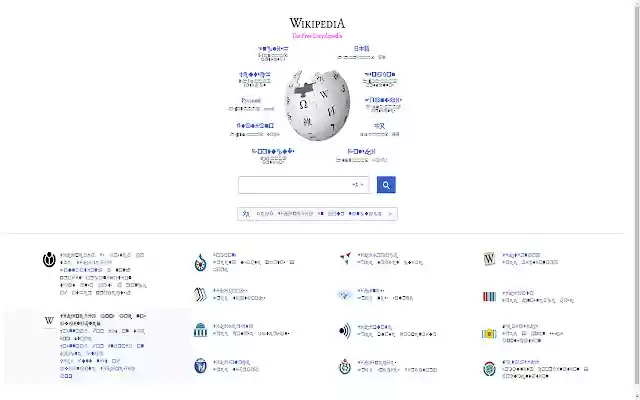Open the Русский Wikipedia link
This screenshot has width=640, height=400.
pyautogui.click(x=251, y=100)
